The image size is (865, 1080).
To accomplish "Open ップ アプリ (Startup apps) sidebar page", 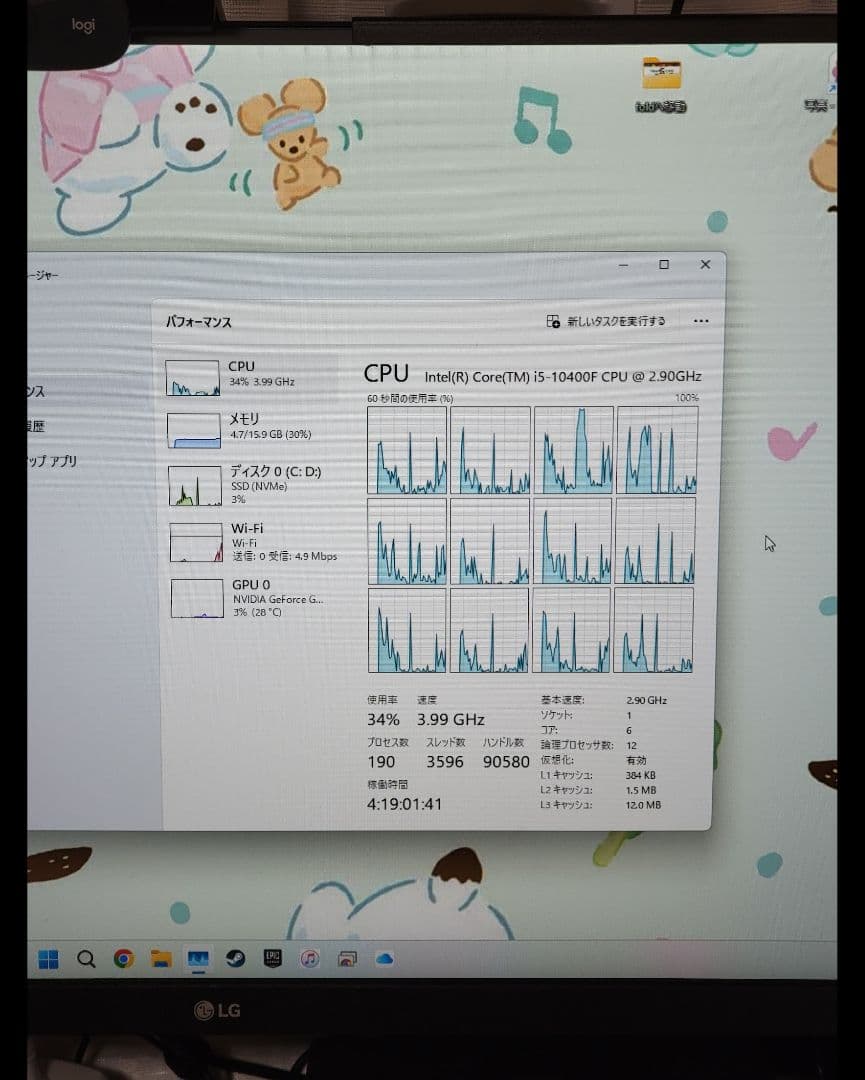I will [52, 461].
